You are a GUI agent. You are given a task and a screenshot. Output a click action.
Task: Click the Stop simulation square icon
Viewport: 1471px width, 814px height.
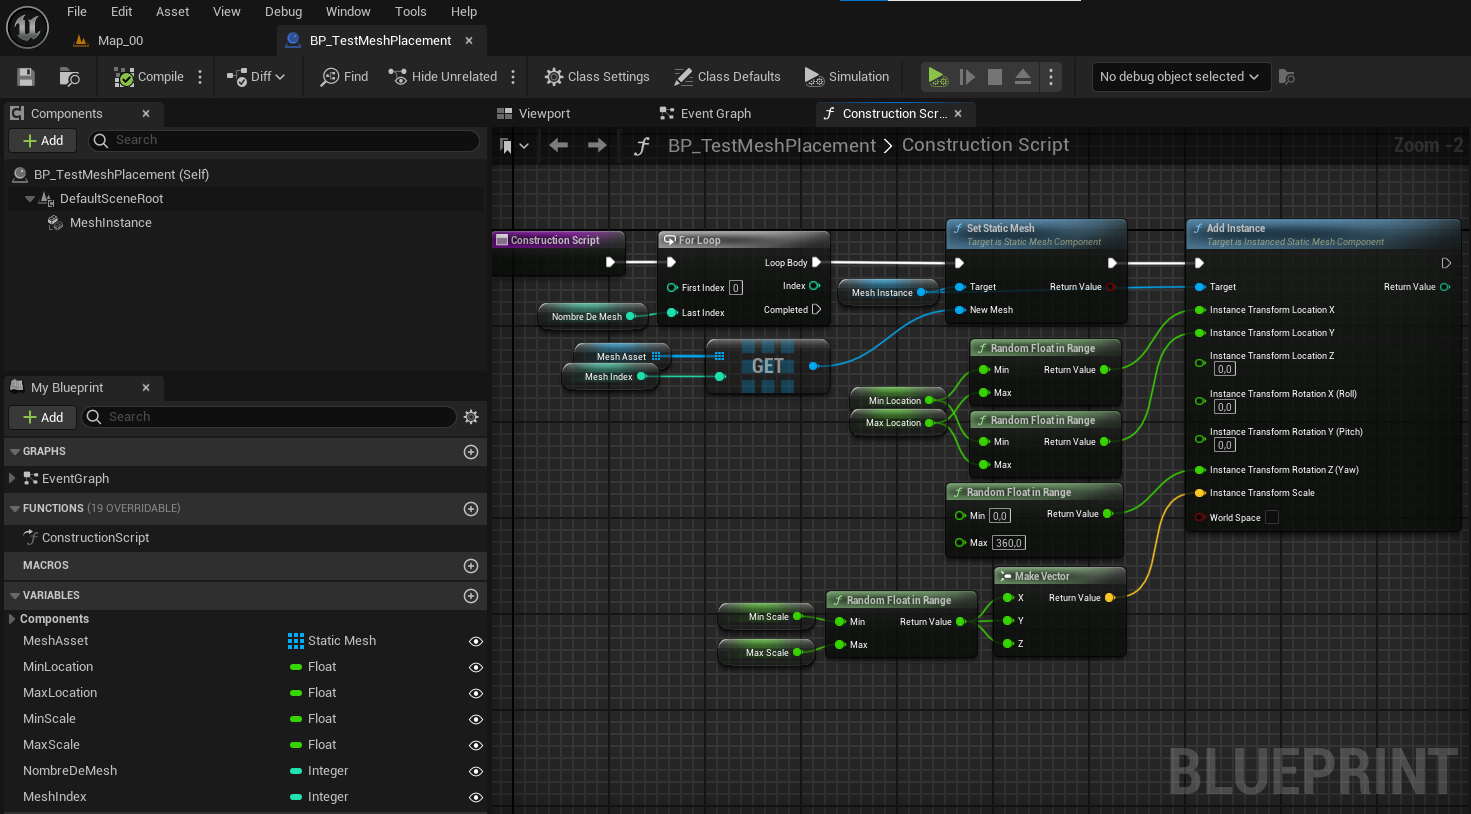coord(995,77)
